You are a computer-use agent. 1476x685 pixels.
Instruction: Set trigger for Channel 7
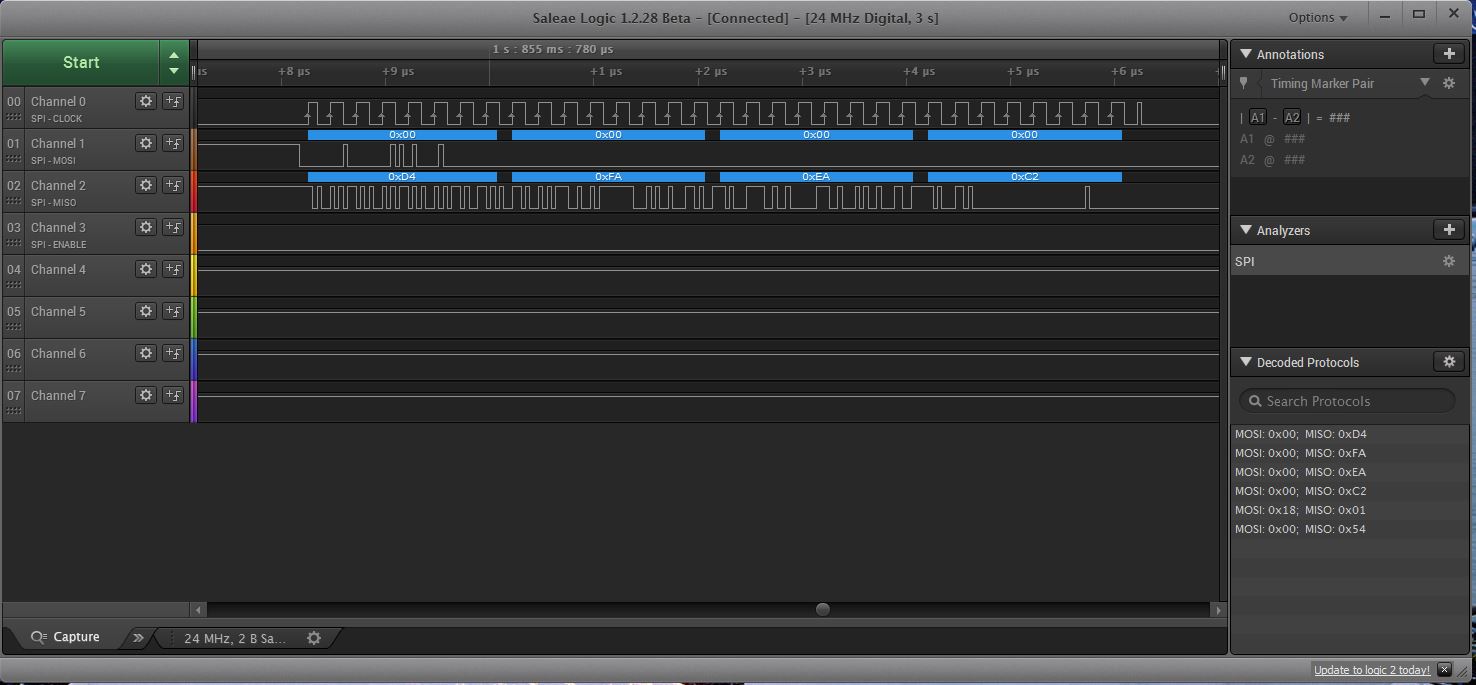[x=173, y=395]
